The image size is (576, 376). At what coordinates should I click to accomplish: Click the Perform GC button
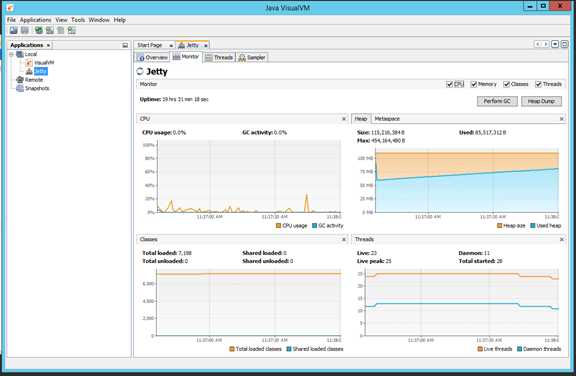tap(497, 101)
